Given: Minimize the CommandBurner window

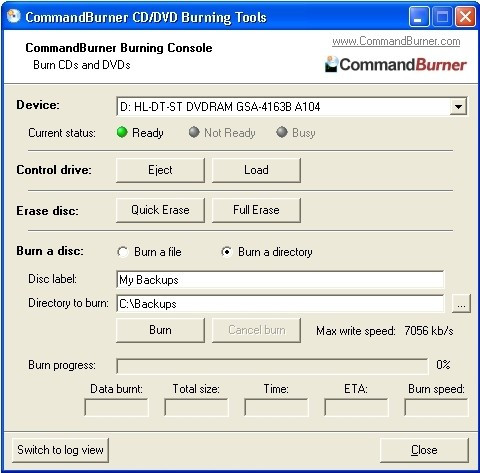Looking at the screenshot, I should tap(419, 16).
